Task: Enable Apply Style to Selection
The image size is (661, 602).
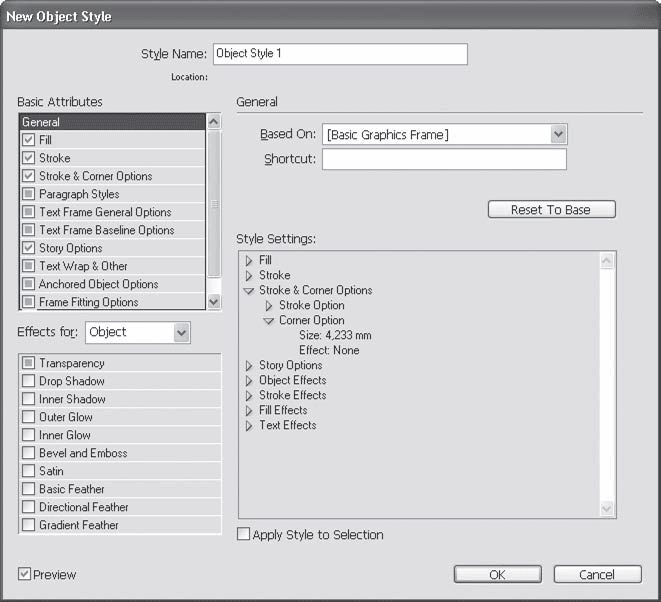Action: [x=243, y=535]
